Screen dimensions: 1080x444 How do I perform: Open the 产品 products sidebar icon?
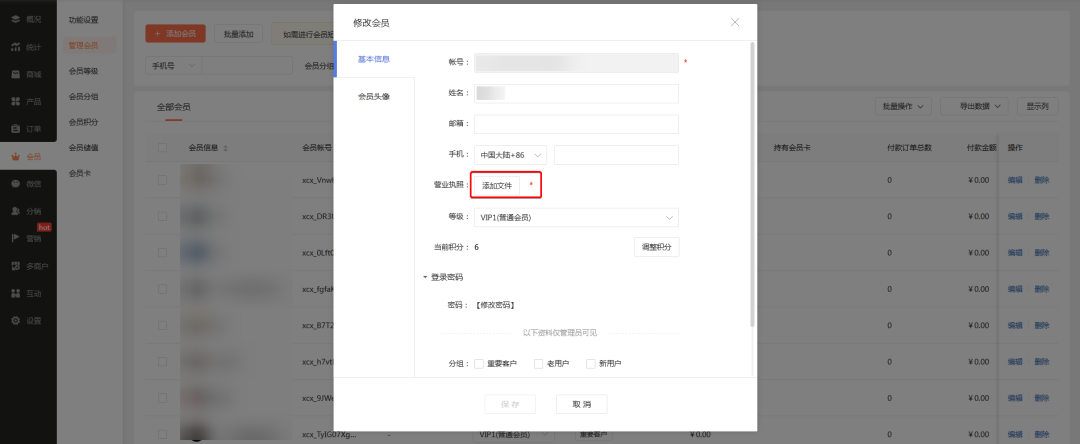pyautogui.click(x=16, y=101)
